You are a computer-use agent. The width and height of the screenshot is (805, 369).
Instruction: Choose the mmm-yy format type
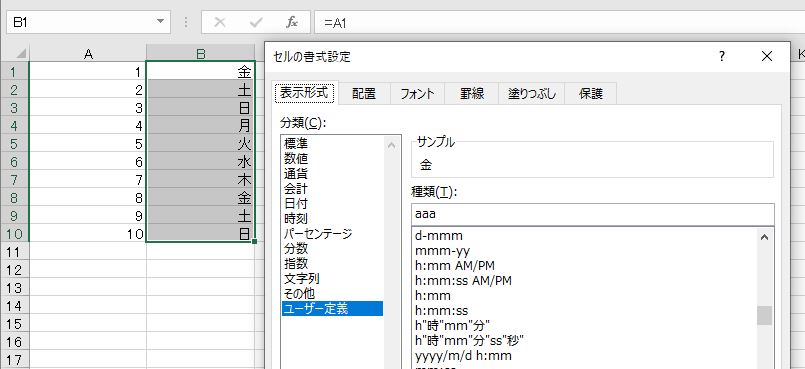point(585,251)
